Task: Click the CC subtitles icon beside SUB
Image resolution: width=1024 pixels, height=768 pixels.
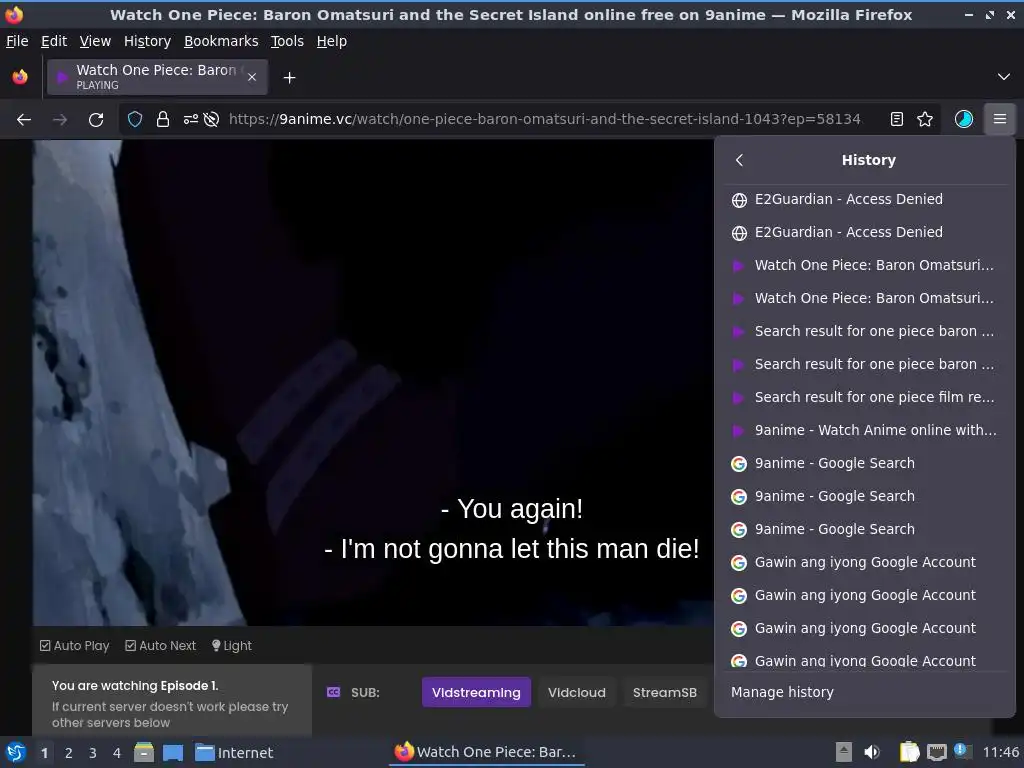Action: click(x=333, y=692)
